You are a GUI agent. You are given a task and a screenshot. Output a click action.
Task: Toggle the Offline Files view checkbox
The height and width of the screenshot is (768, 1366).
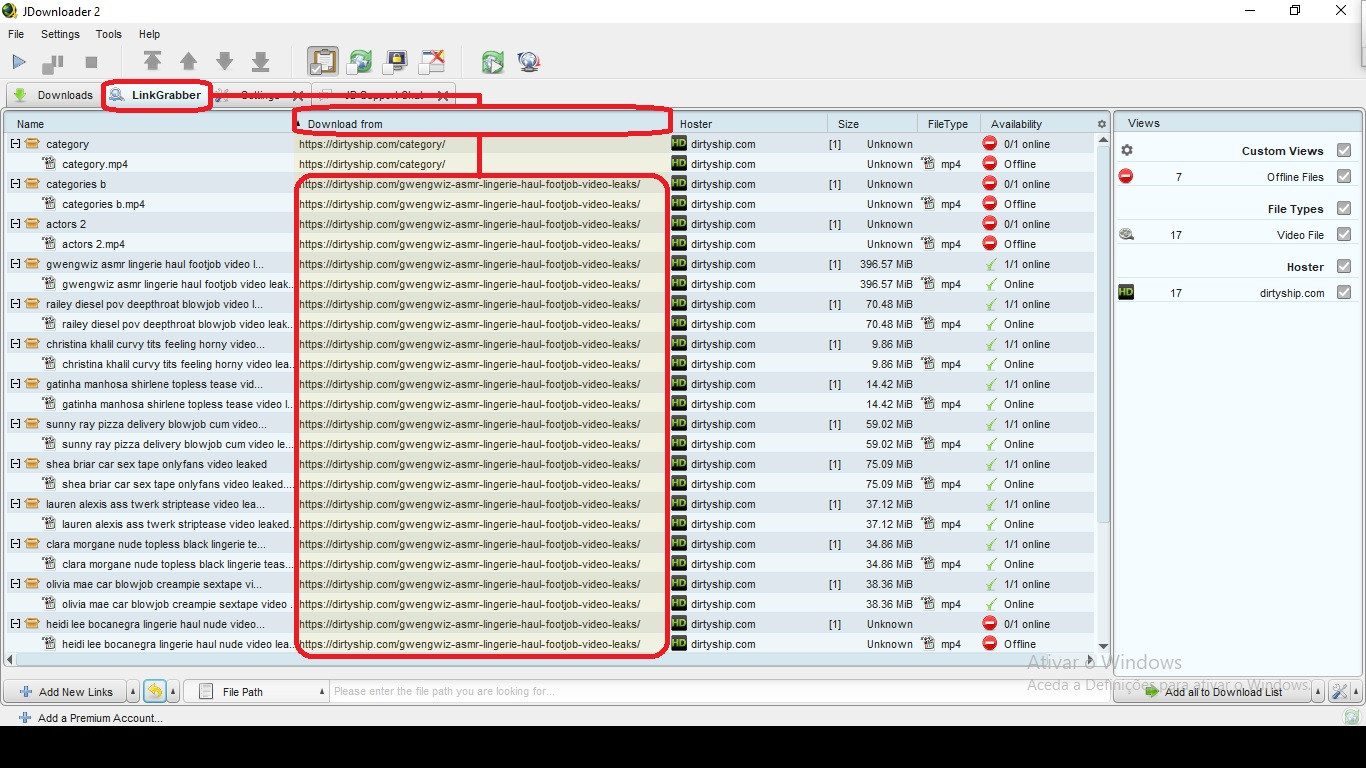click(x=1343, y=176)
